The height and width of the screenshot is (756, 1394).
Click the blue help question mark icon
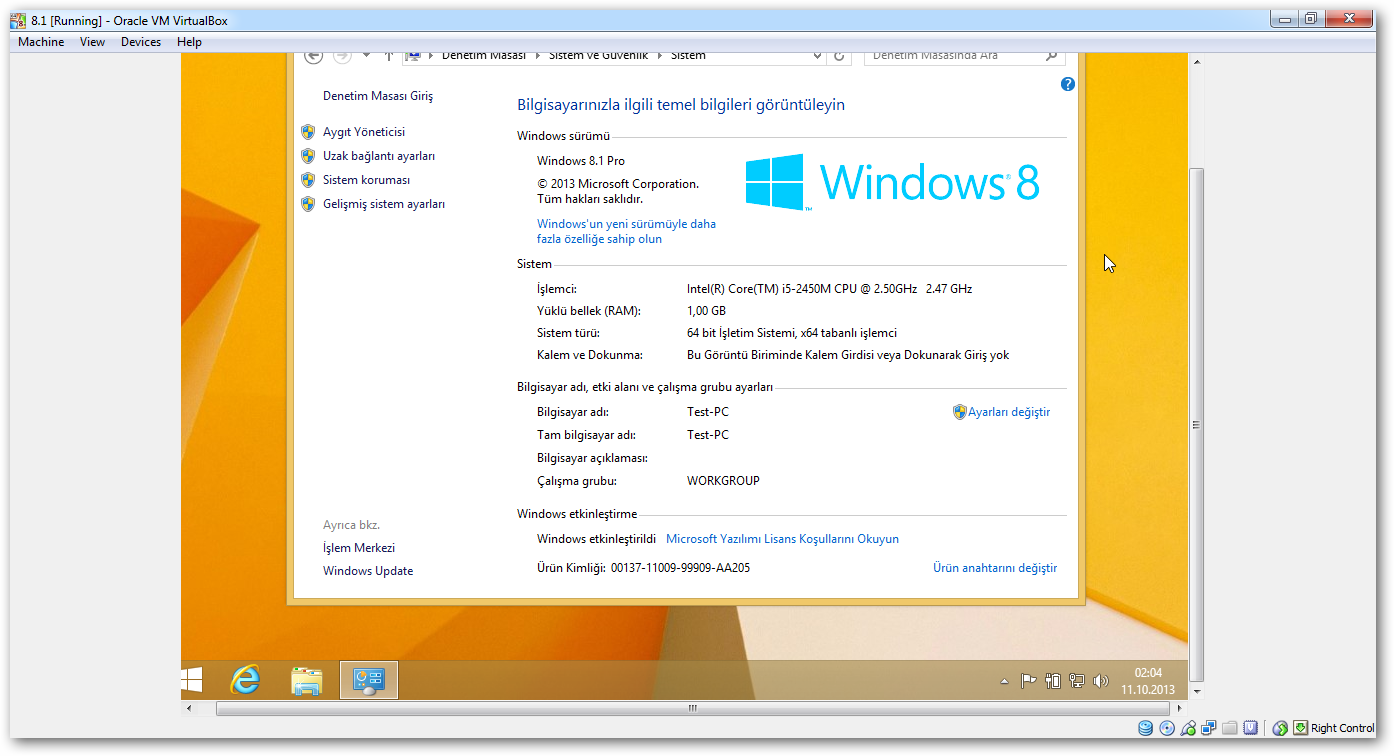pos(1067,84)
